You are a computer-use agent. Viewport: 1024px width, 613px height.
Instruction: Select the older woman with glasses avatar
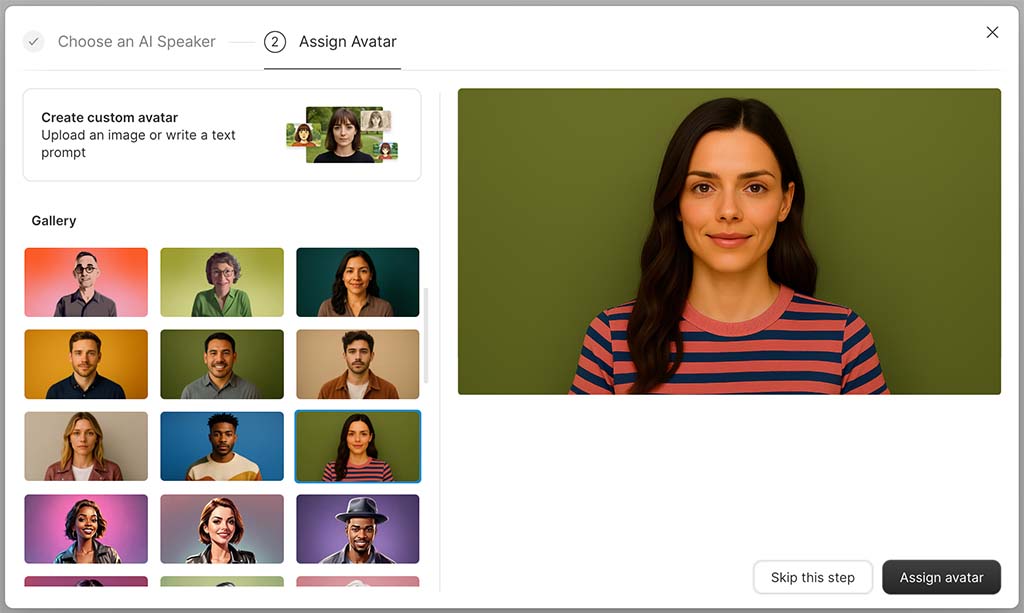tap(221, 282)
